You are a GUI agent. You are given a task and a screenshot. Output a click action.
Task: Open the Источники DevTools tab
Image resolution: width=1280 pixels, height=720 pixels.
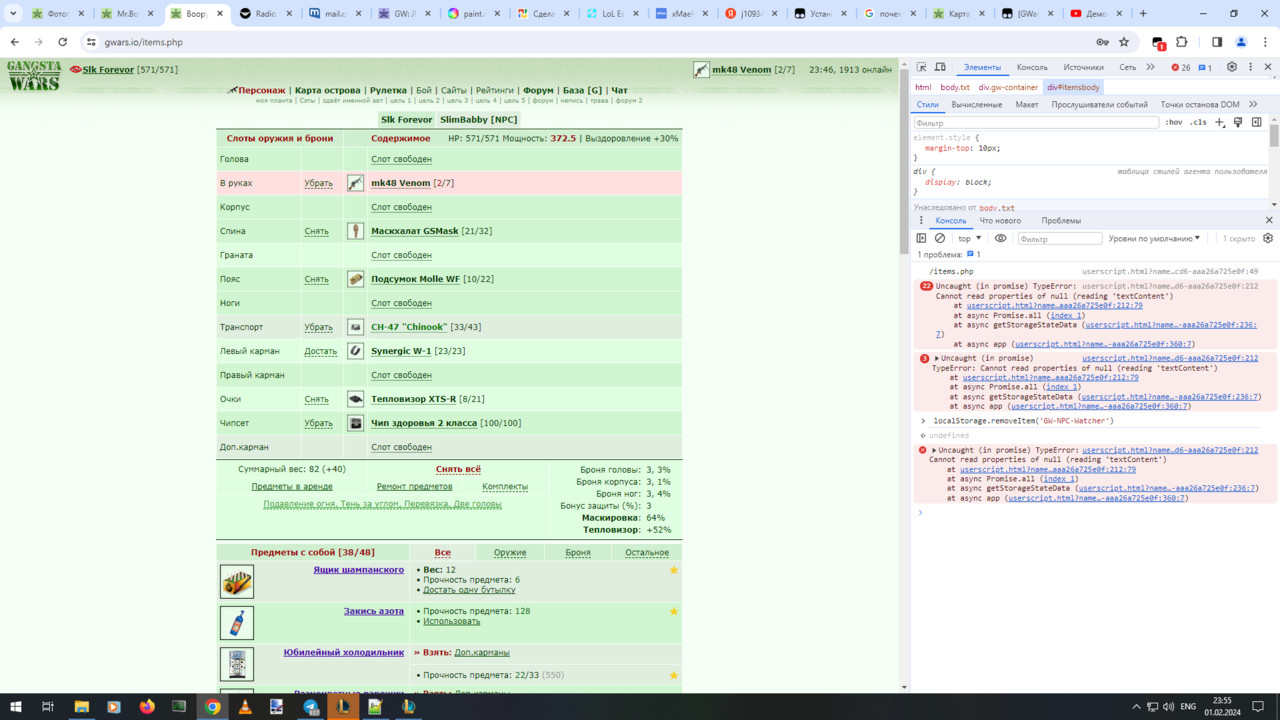(x=1083, y=67)
